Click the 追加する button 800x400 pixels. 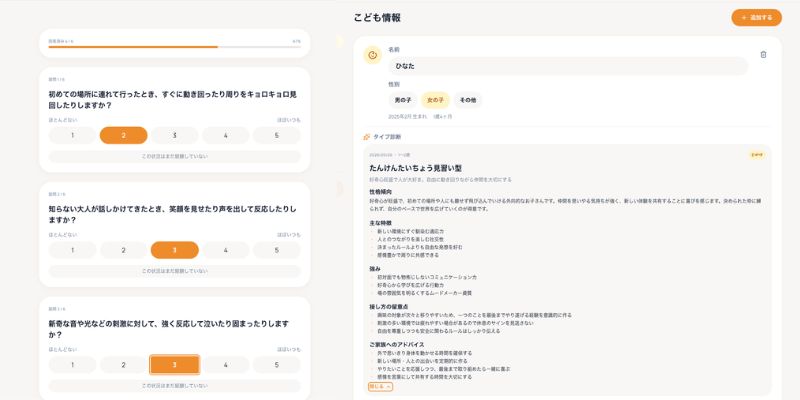click(757, 17)
